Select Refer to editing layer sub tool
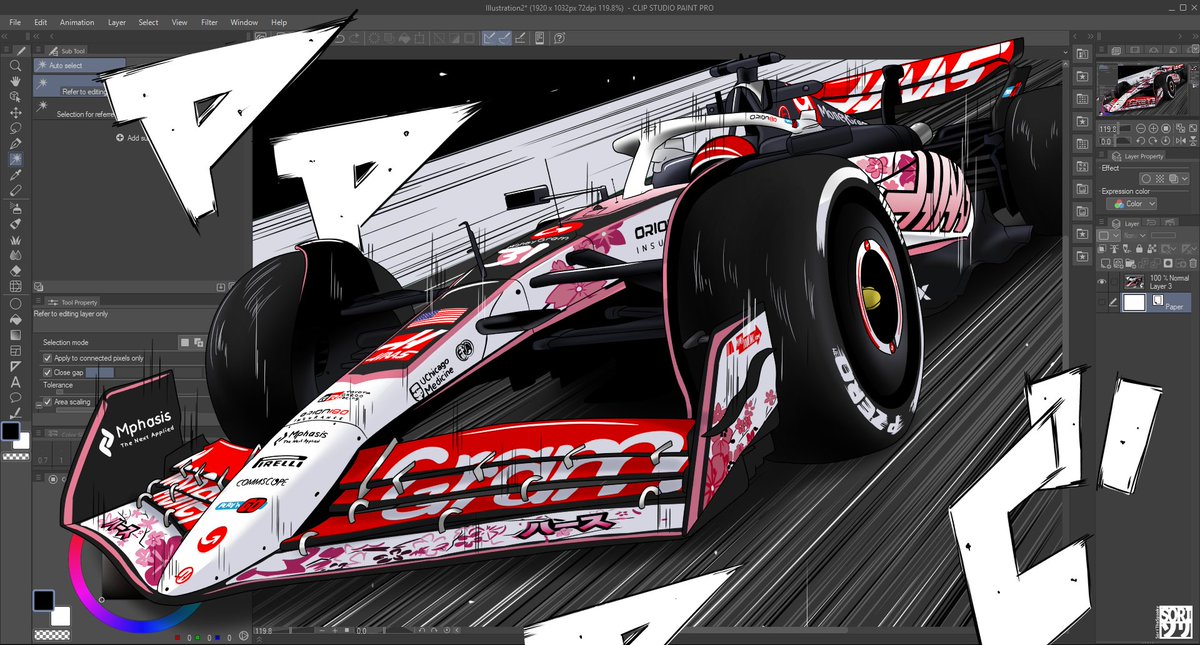Image resolution: width=1200 pixels, height=645 pixels. tap(79, 86)
